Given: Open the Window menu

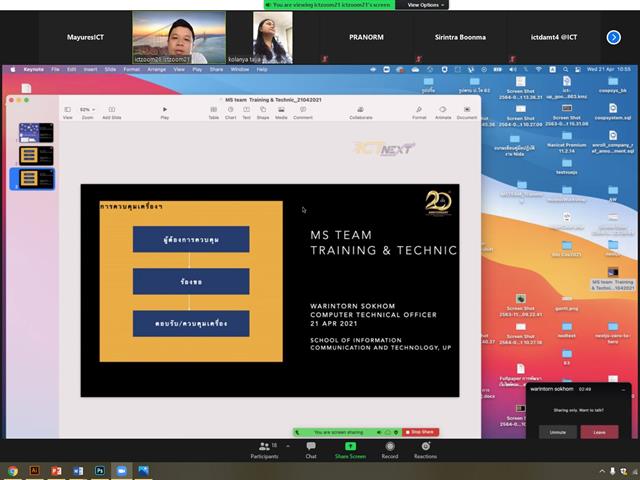Looking at the screenshot, I should [240, 69].
